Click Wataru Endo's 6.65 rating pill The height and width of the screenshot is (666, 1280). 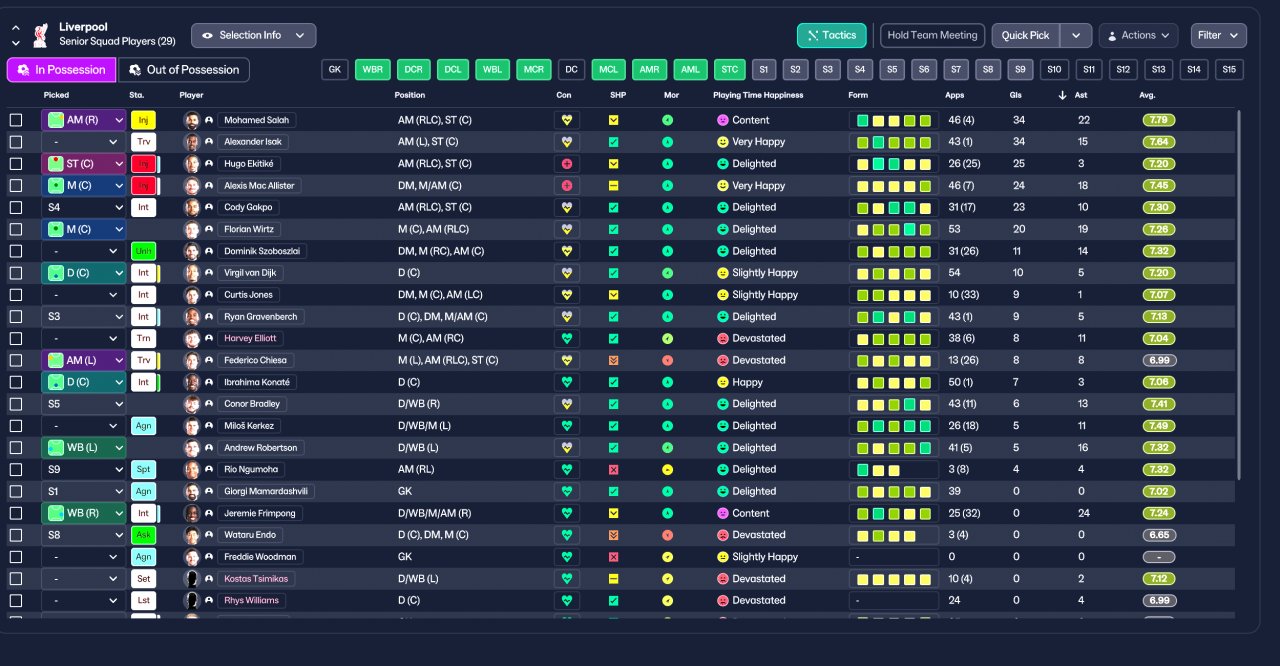tap(1159, 535)
